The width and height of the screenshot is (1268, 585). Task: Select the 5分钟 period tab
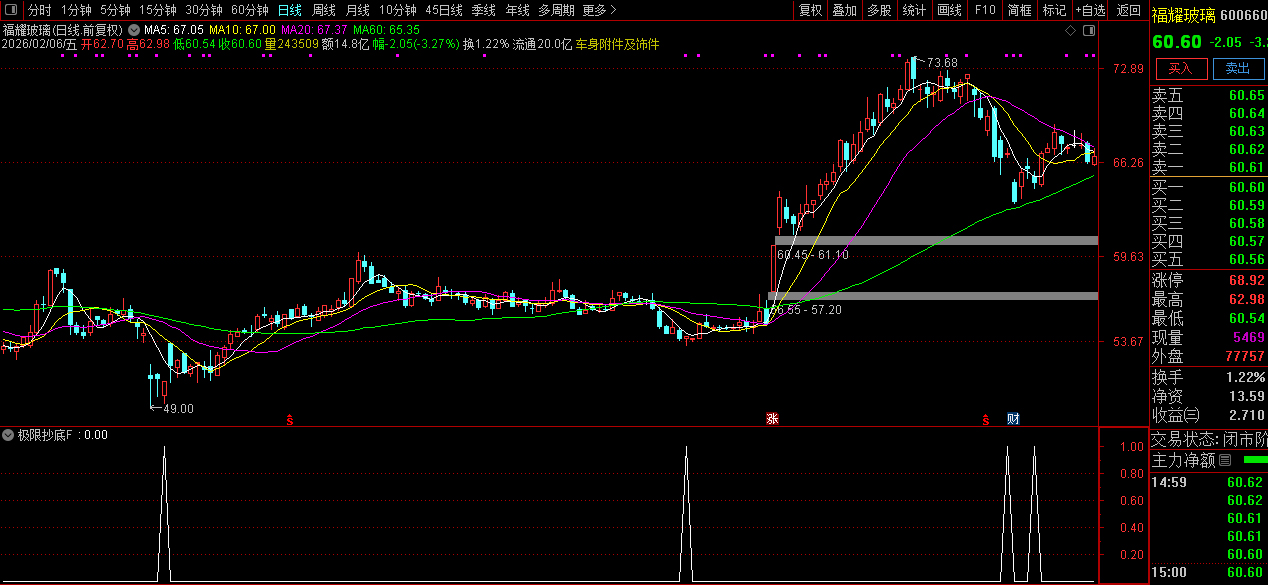115,10
